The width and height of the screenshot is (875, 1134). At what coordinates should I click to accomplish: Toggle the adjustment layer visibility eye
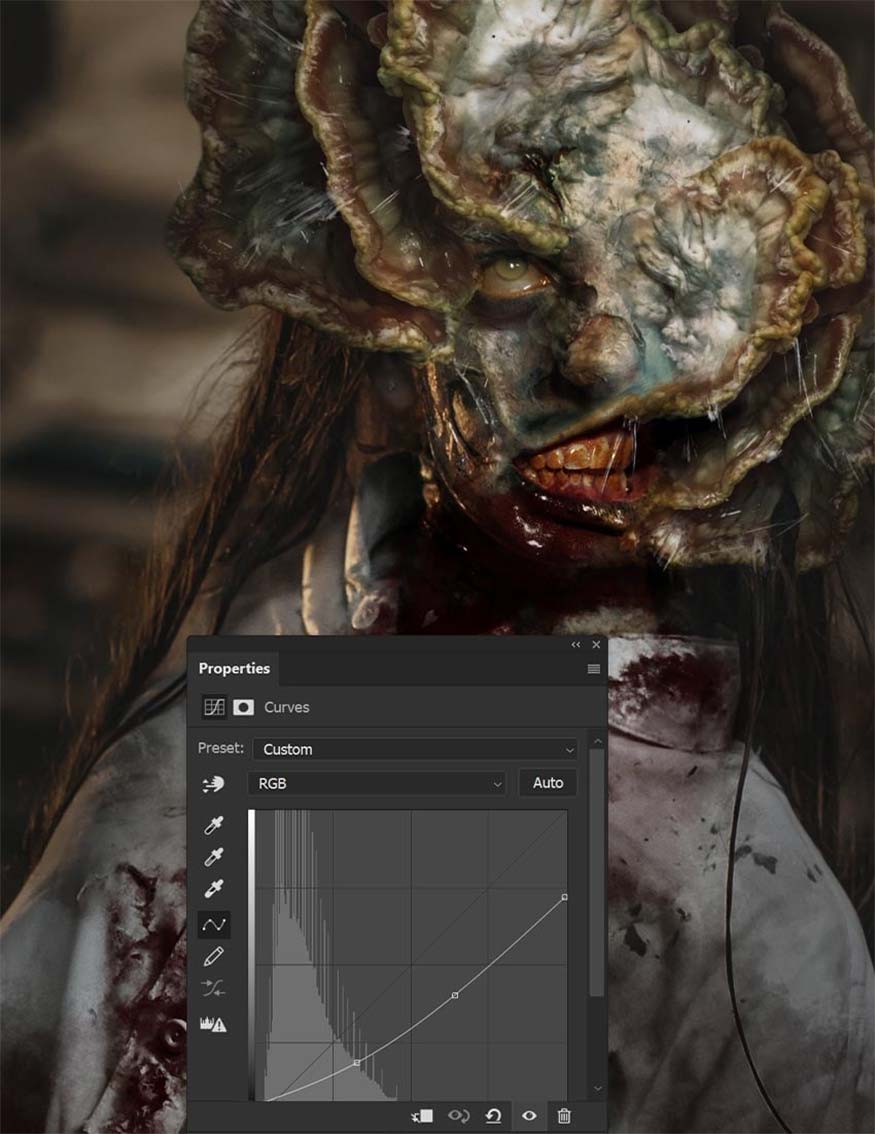click(529, 1116)
